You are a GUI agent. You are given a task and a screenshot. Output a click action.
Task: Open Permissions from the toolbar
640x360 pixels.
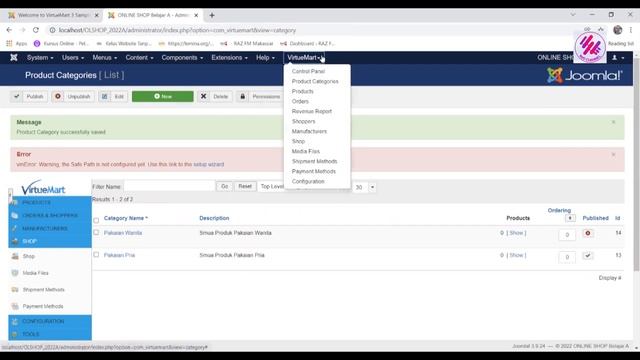point(260,96)
